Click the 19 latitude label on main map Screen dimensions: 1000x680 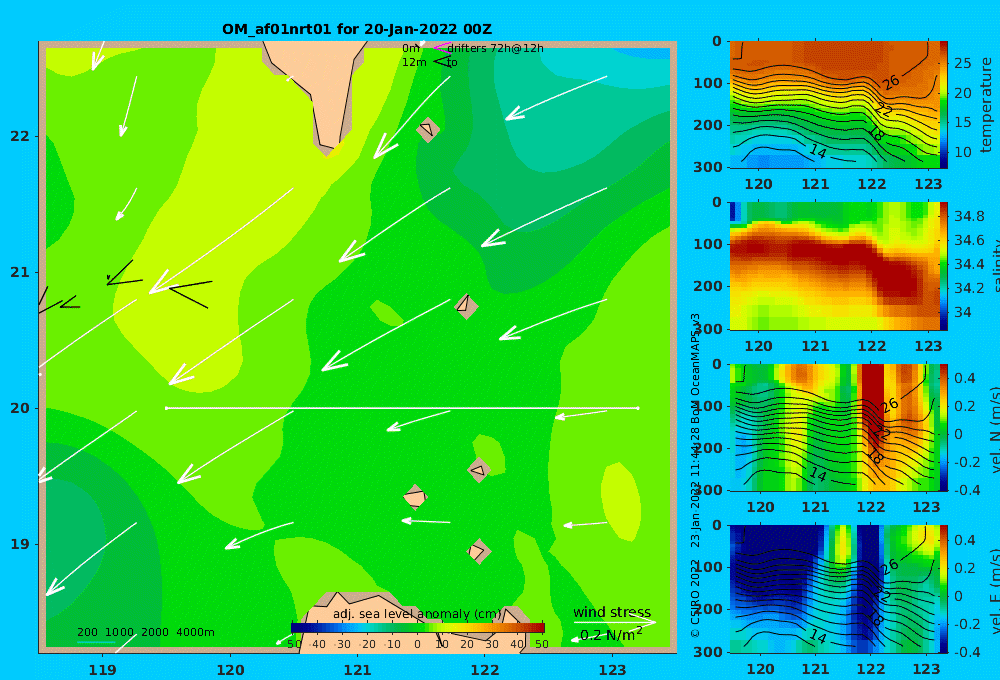19,544
